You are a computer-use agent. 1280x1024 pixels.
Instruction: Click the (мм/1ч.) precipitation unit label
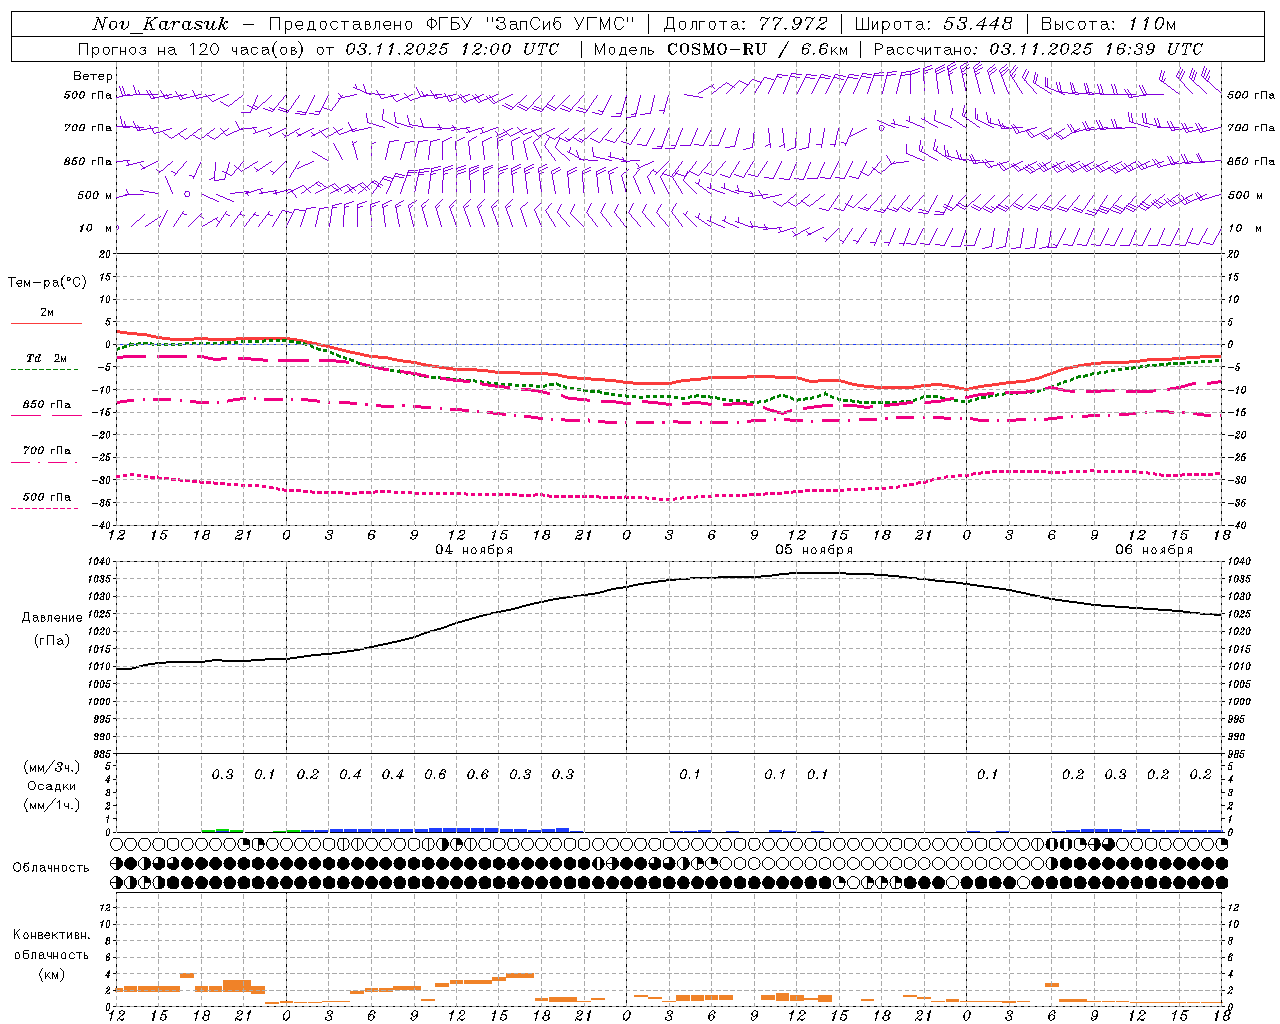pos(52,805)
